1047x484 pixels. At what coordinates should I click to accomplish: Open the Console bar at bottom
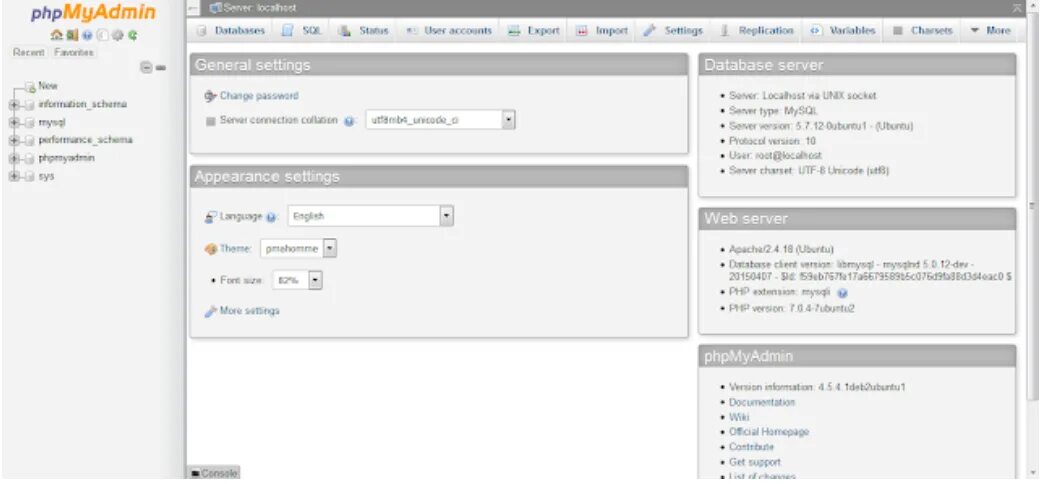[x=213, y=473]
